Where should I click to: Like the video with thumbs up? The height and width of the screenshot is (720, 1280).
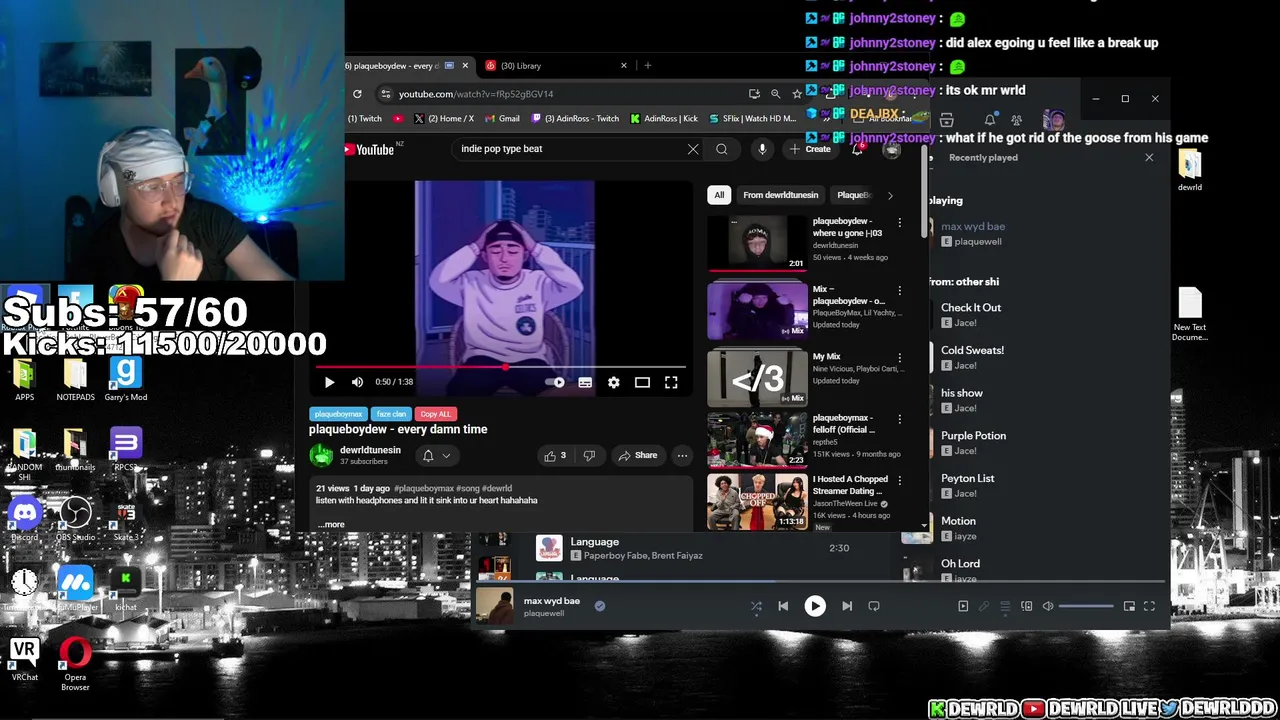pyautogui.click(x=555, y=456)
